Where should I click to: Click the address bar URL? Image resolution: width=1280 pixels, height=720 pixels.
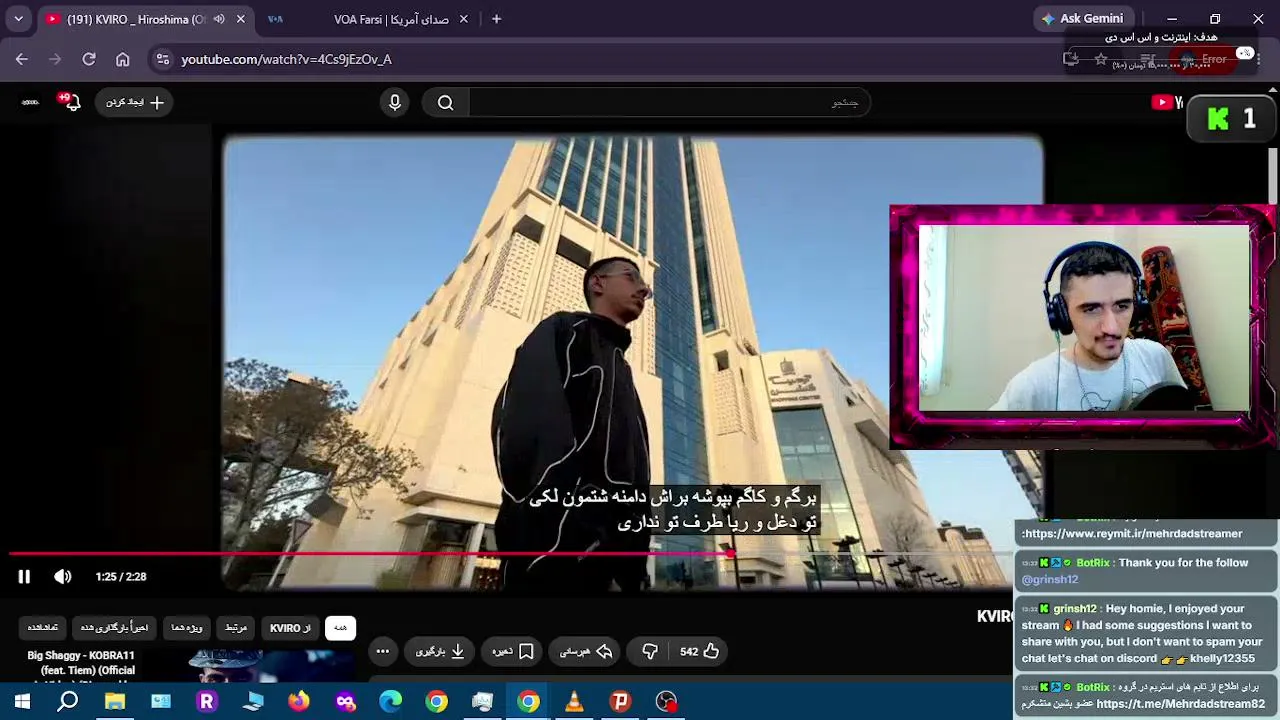286,59
